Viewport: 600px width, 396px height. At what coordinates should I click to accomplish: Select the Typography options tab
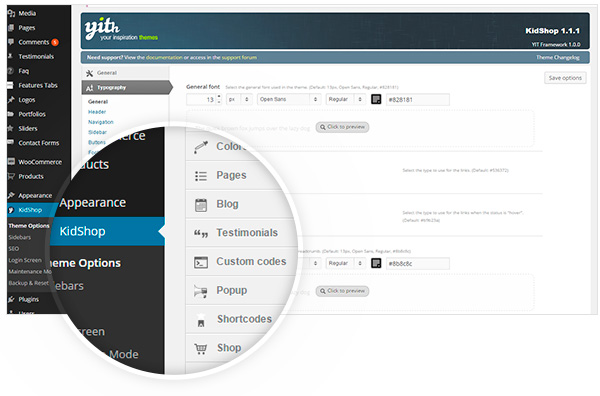pyautogui.click(x=127, y=88)
